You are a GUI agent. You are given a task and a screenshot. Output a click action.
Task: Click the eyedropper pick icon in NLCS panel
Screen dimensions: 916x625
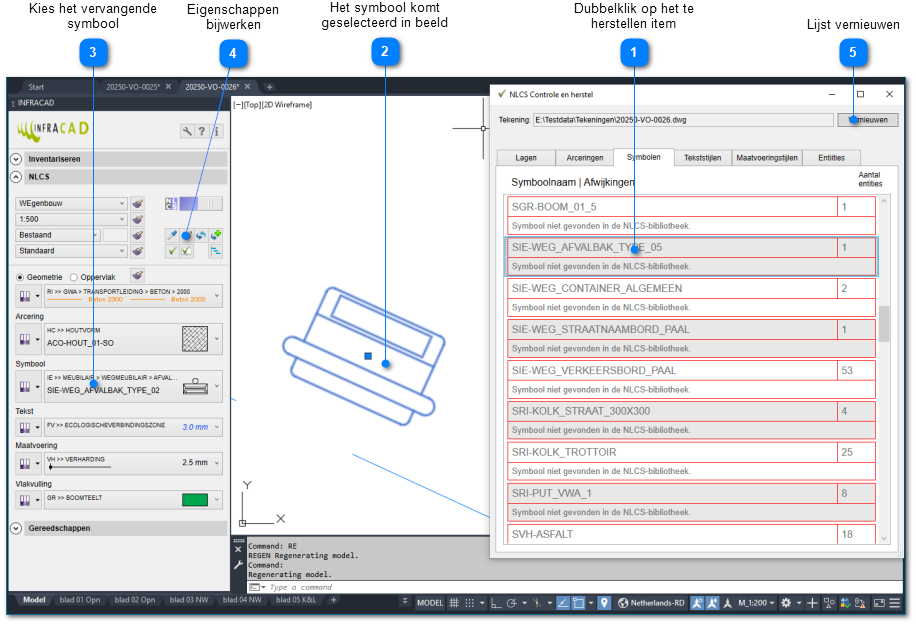(172, 235)
